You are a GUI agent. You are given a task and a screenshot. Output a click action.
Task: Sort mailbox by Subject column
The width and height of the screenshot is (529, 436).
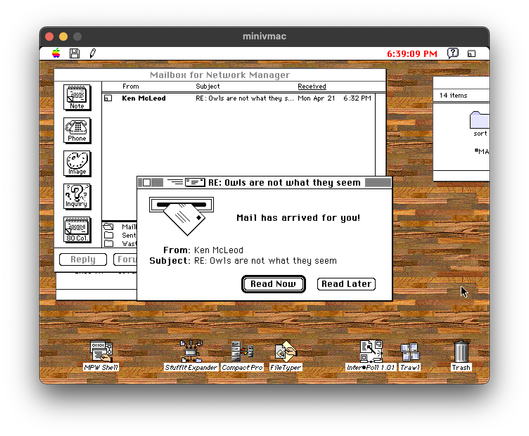[x=207, y=86]
